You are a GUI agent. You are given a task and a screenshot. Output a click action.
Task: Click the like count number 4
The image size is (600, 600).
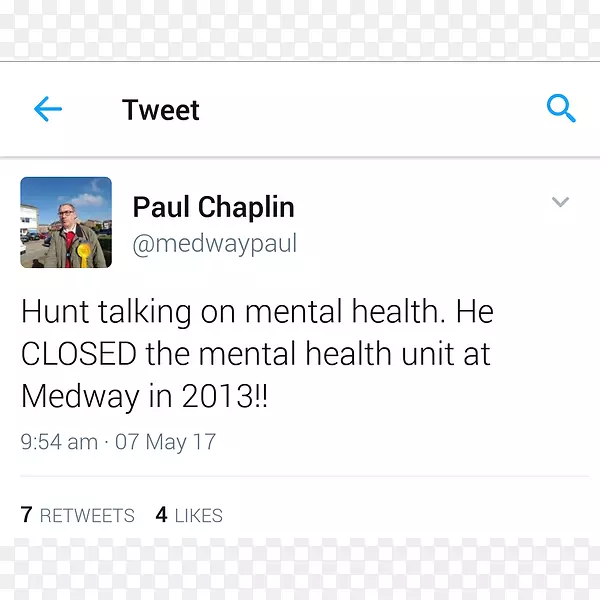(x=161, y=515)
